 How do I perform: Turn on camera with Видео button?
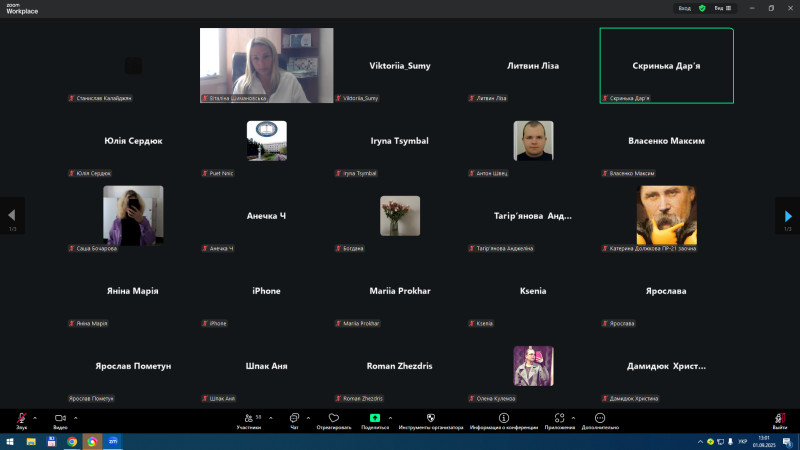tap(60, 418)
